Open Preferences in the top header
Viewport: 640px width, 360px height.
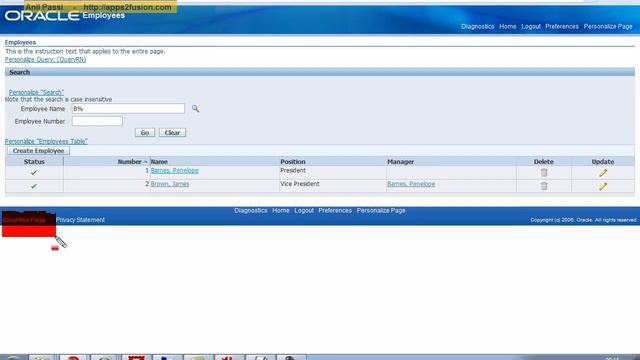(562, 27)
